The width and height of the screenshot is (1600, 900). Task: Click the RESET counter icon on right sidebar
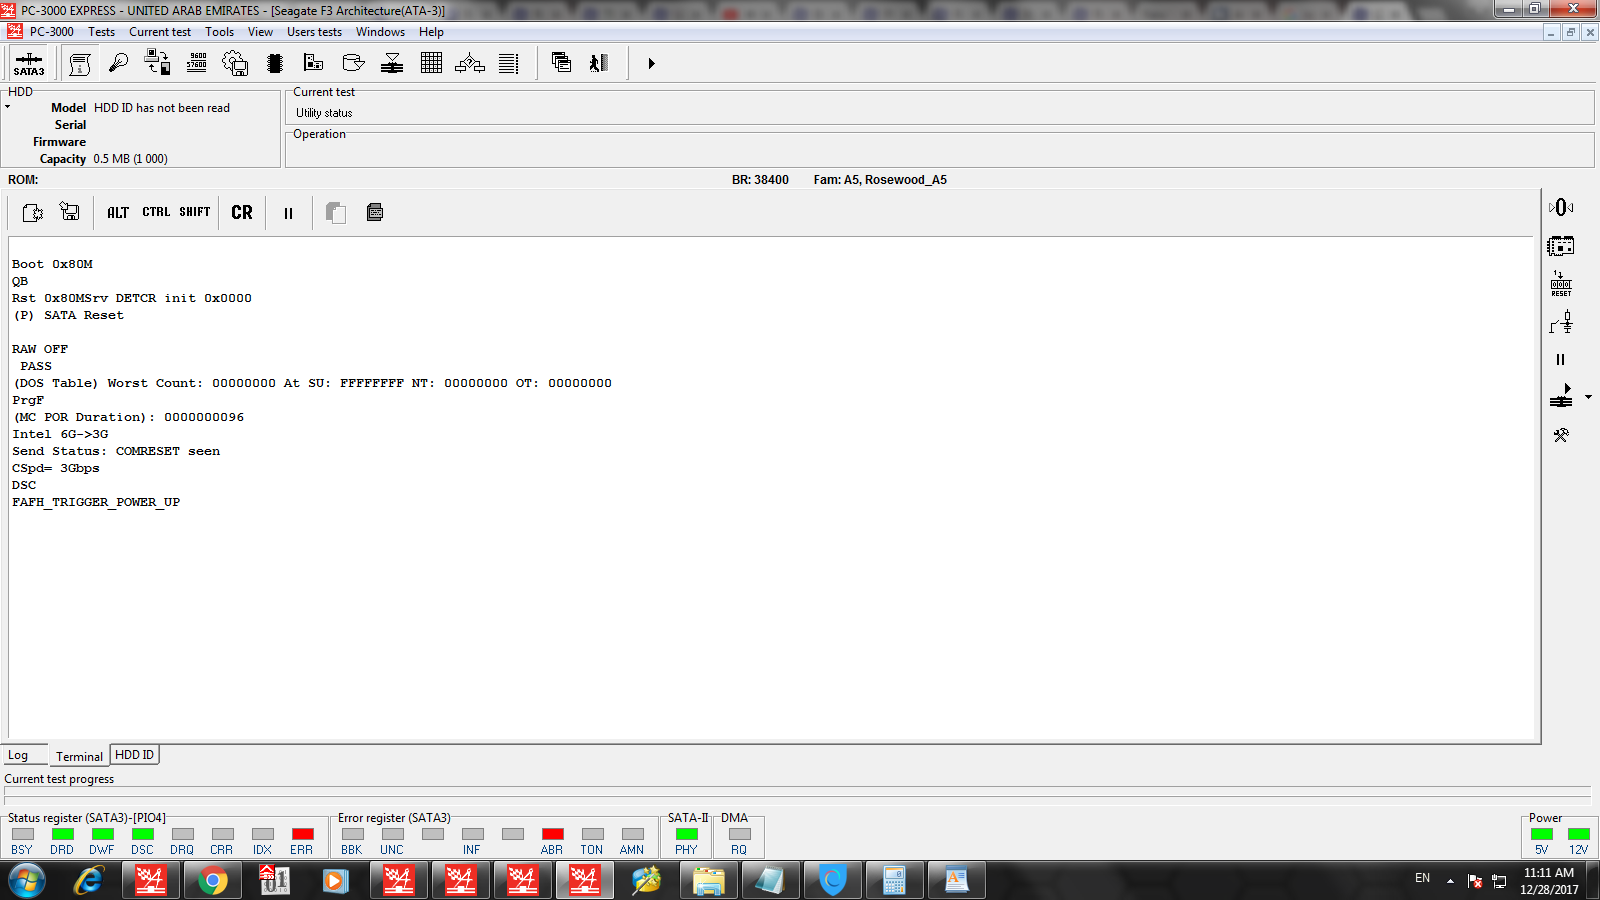1561,284
